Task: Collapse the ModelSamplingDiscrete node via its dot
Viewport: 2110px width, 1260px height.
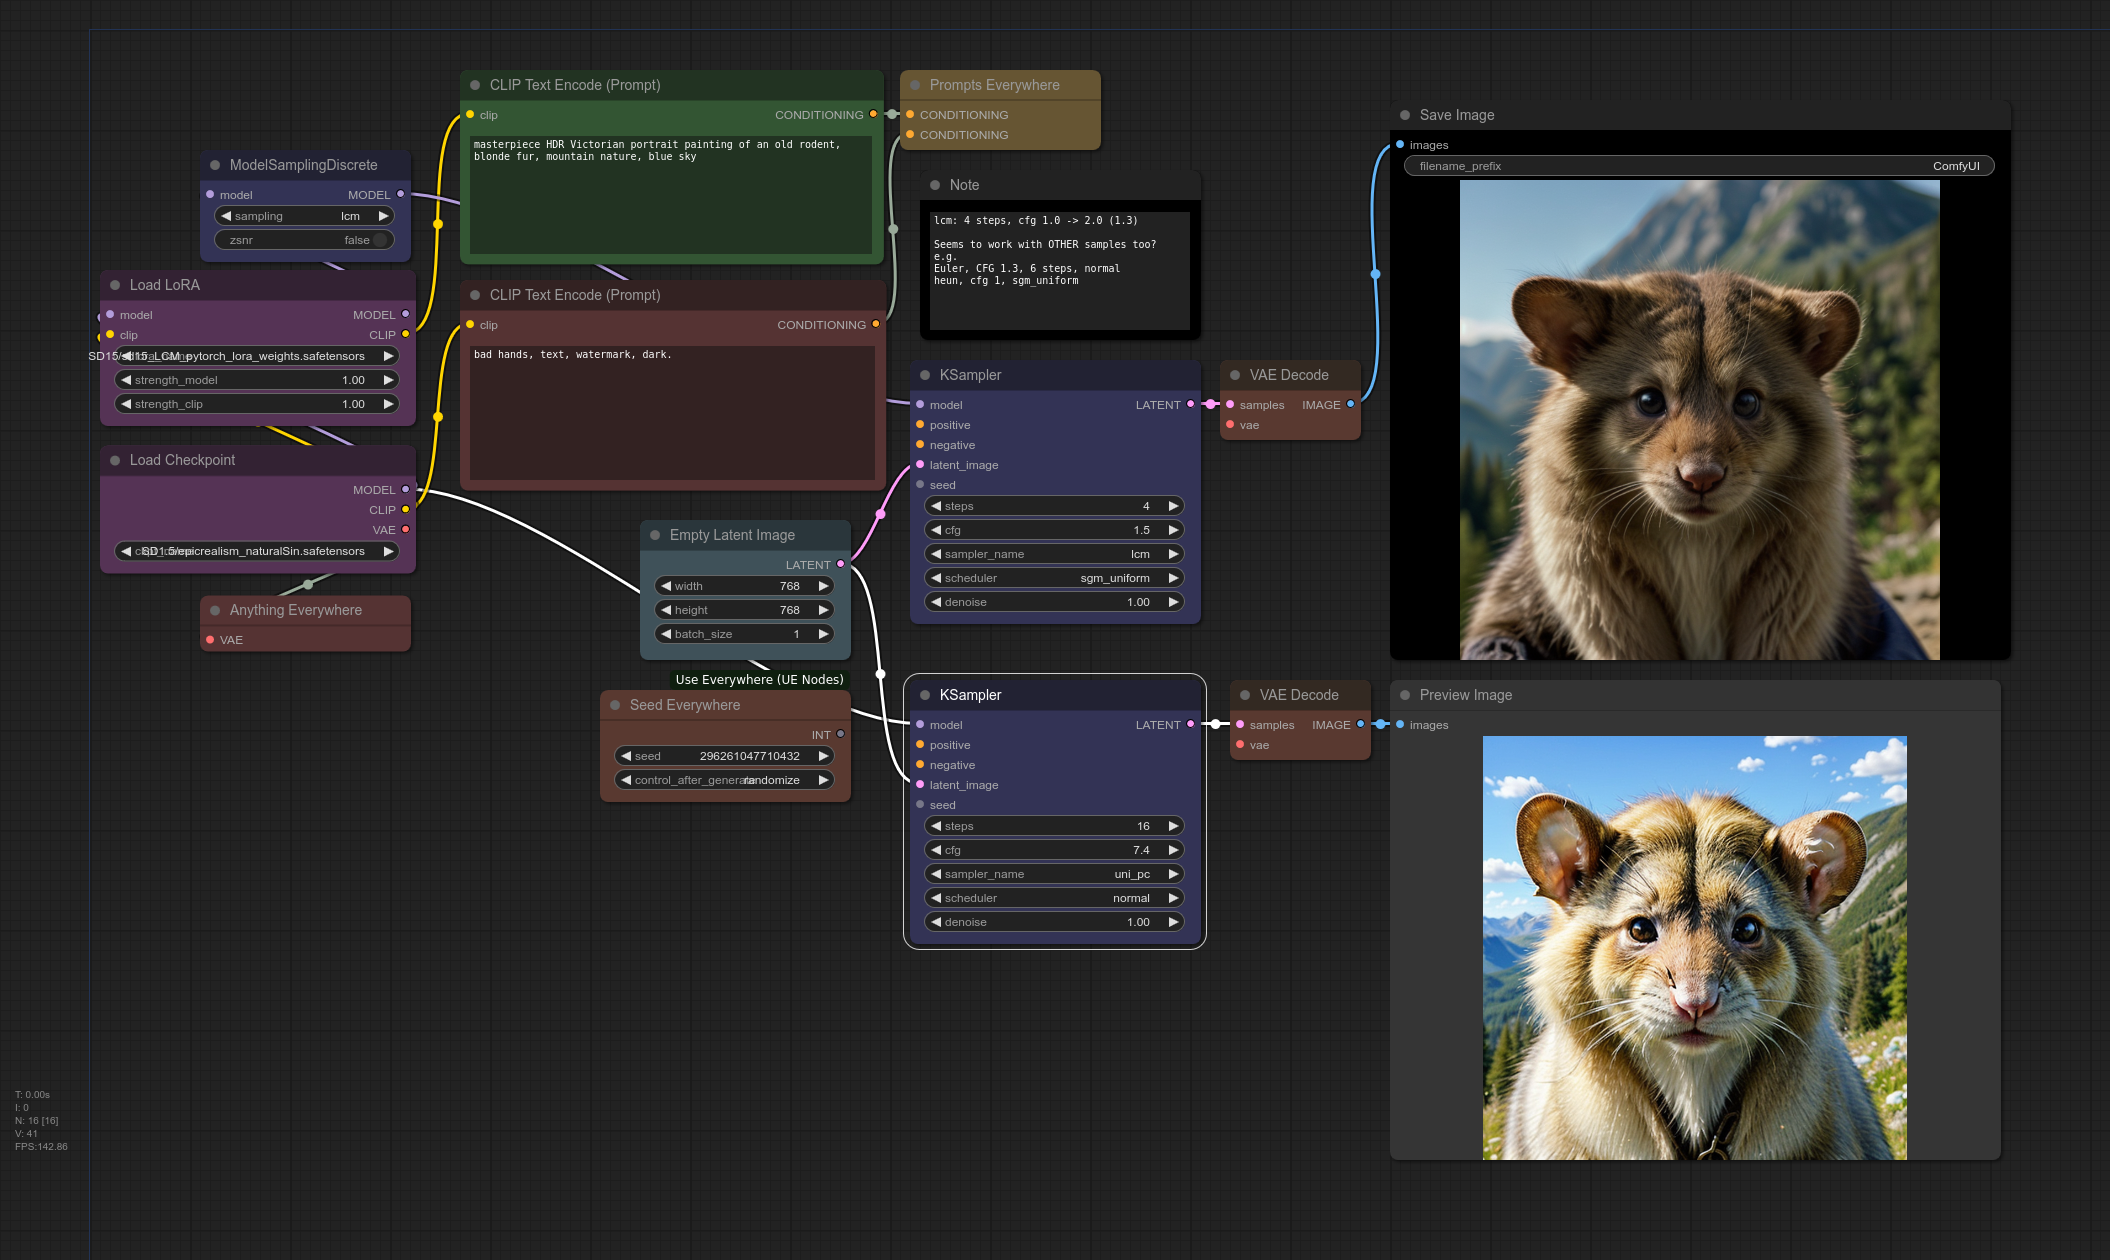Action: pos(215,165)
